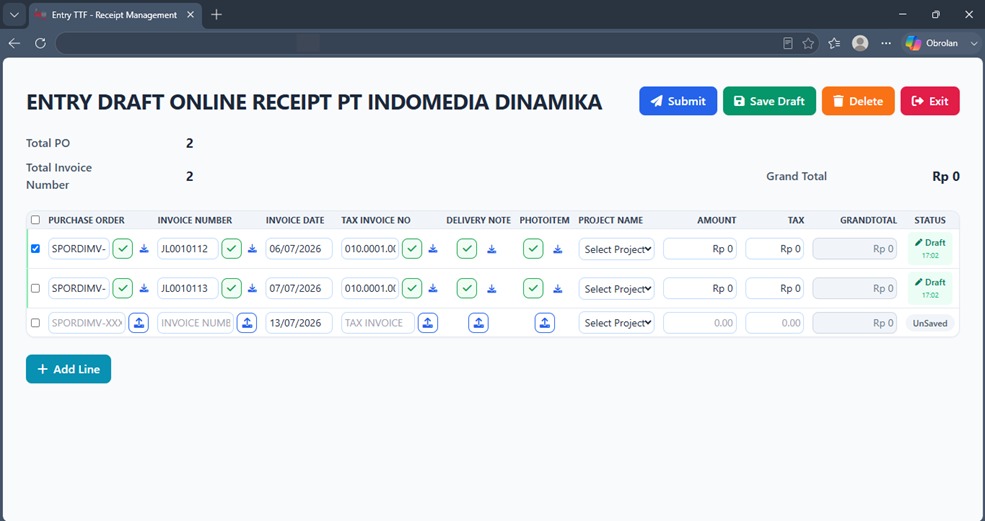Click Amount field in JL0010112 row
Viewport: 985px width, 521px height.
(x=700, y=249)
